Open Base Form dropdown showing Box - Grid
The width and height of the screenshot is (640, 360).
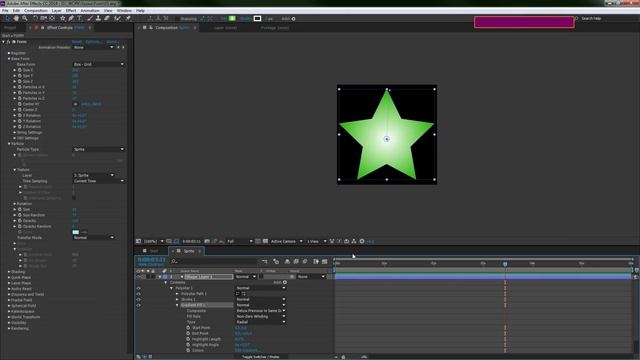coord(98,64)
